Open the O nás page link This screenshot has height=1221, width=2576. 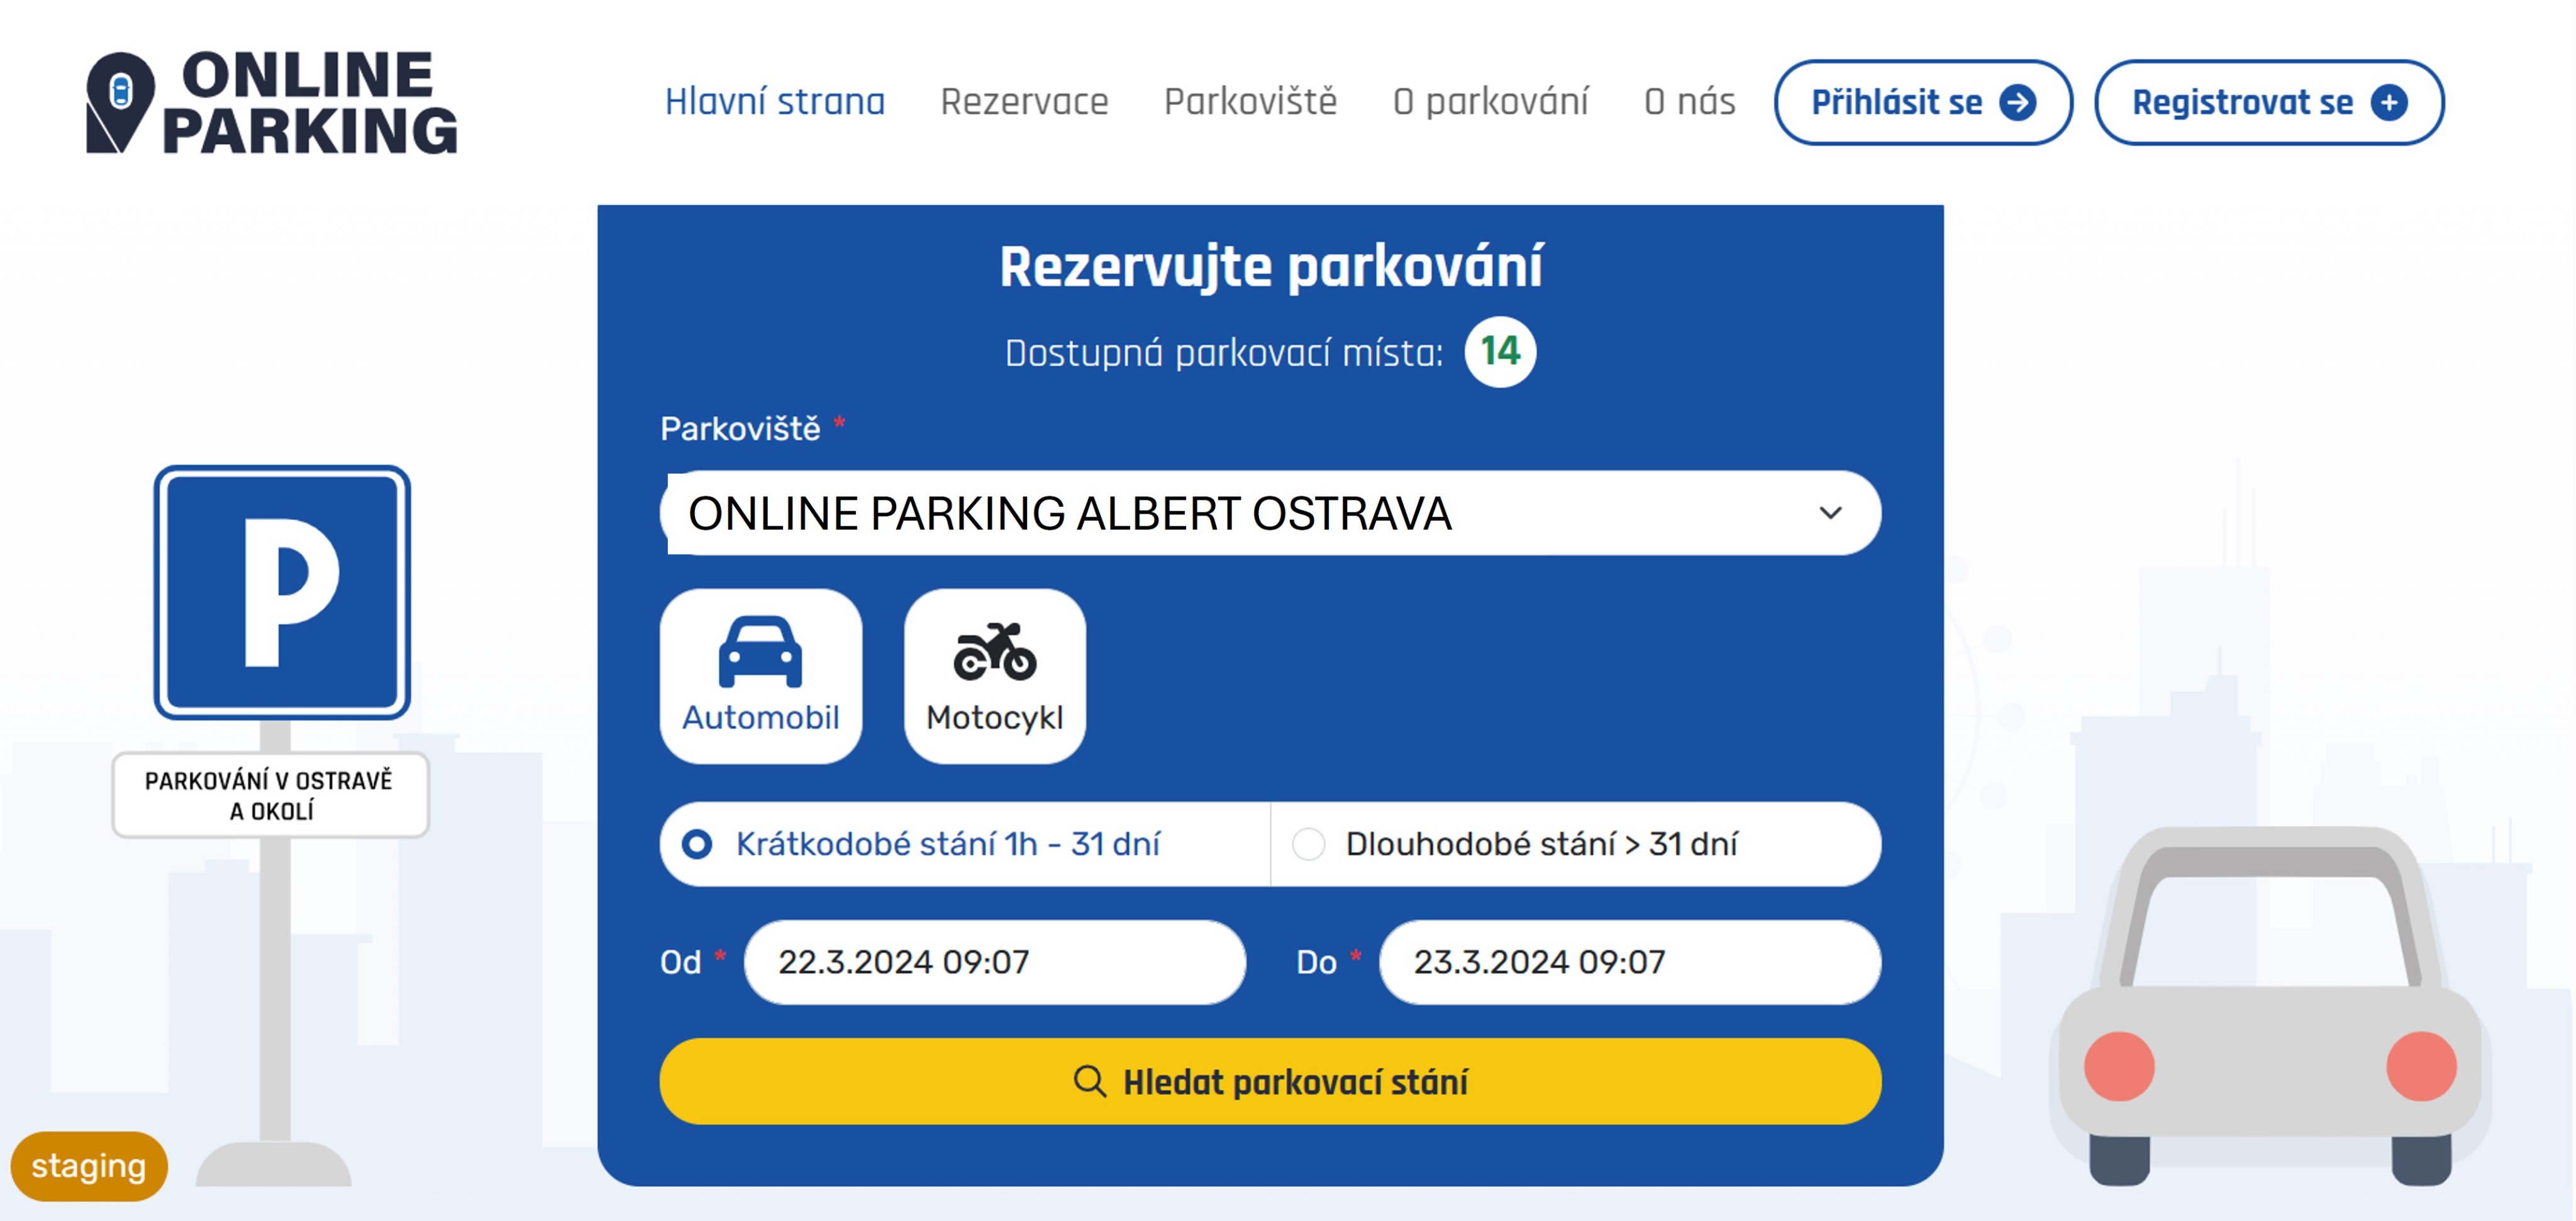point(1689,102)
